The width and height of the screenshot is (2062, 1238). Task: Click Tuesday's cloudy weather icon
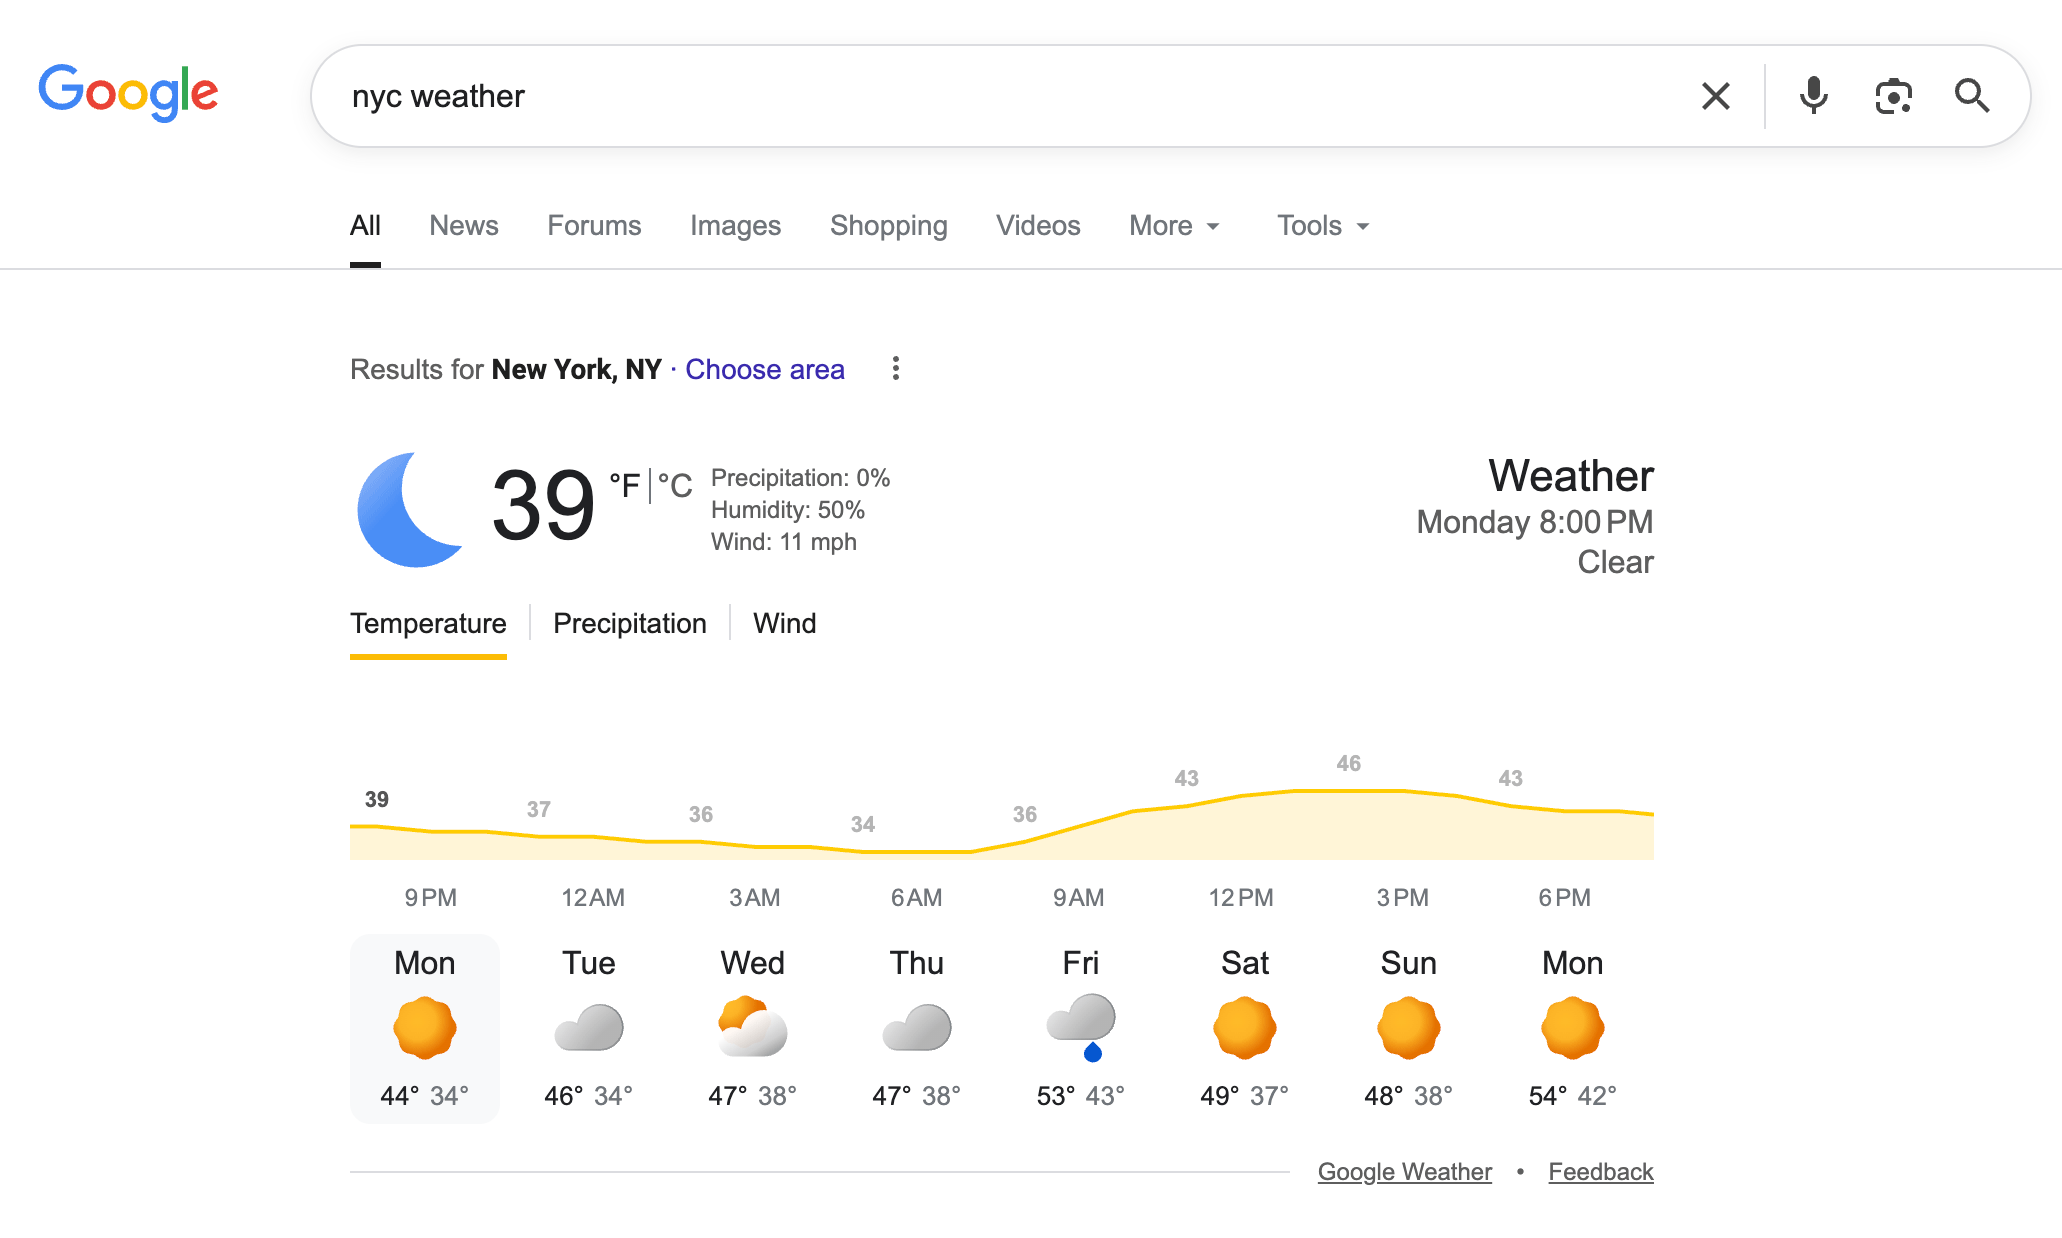coord(589,1025)
